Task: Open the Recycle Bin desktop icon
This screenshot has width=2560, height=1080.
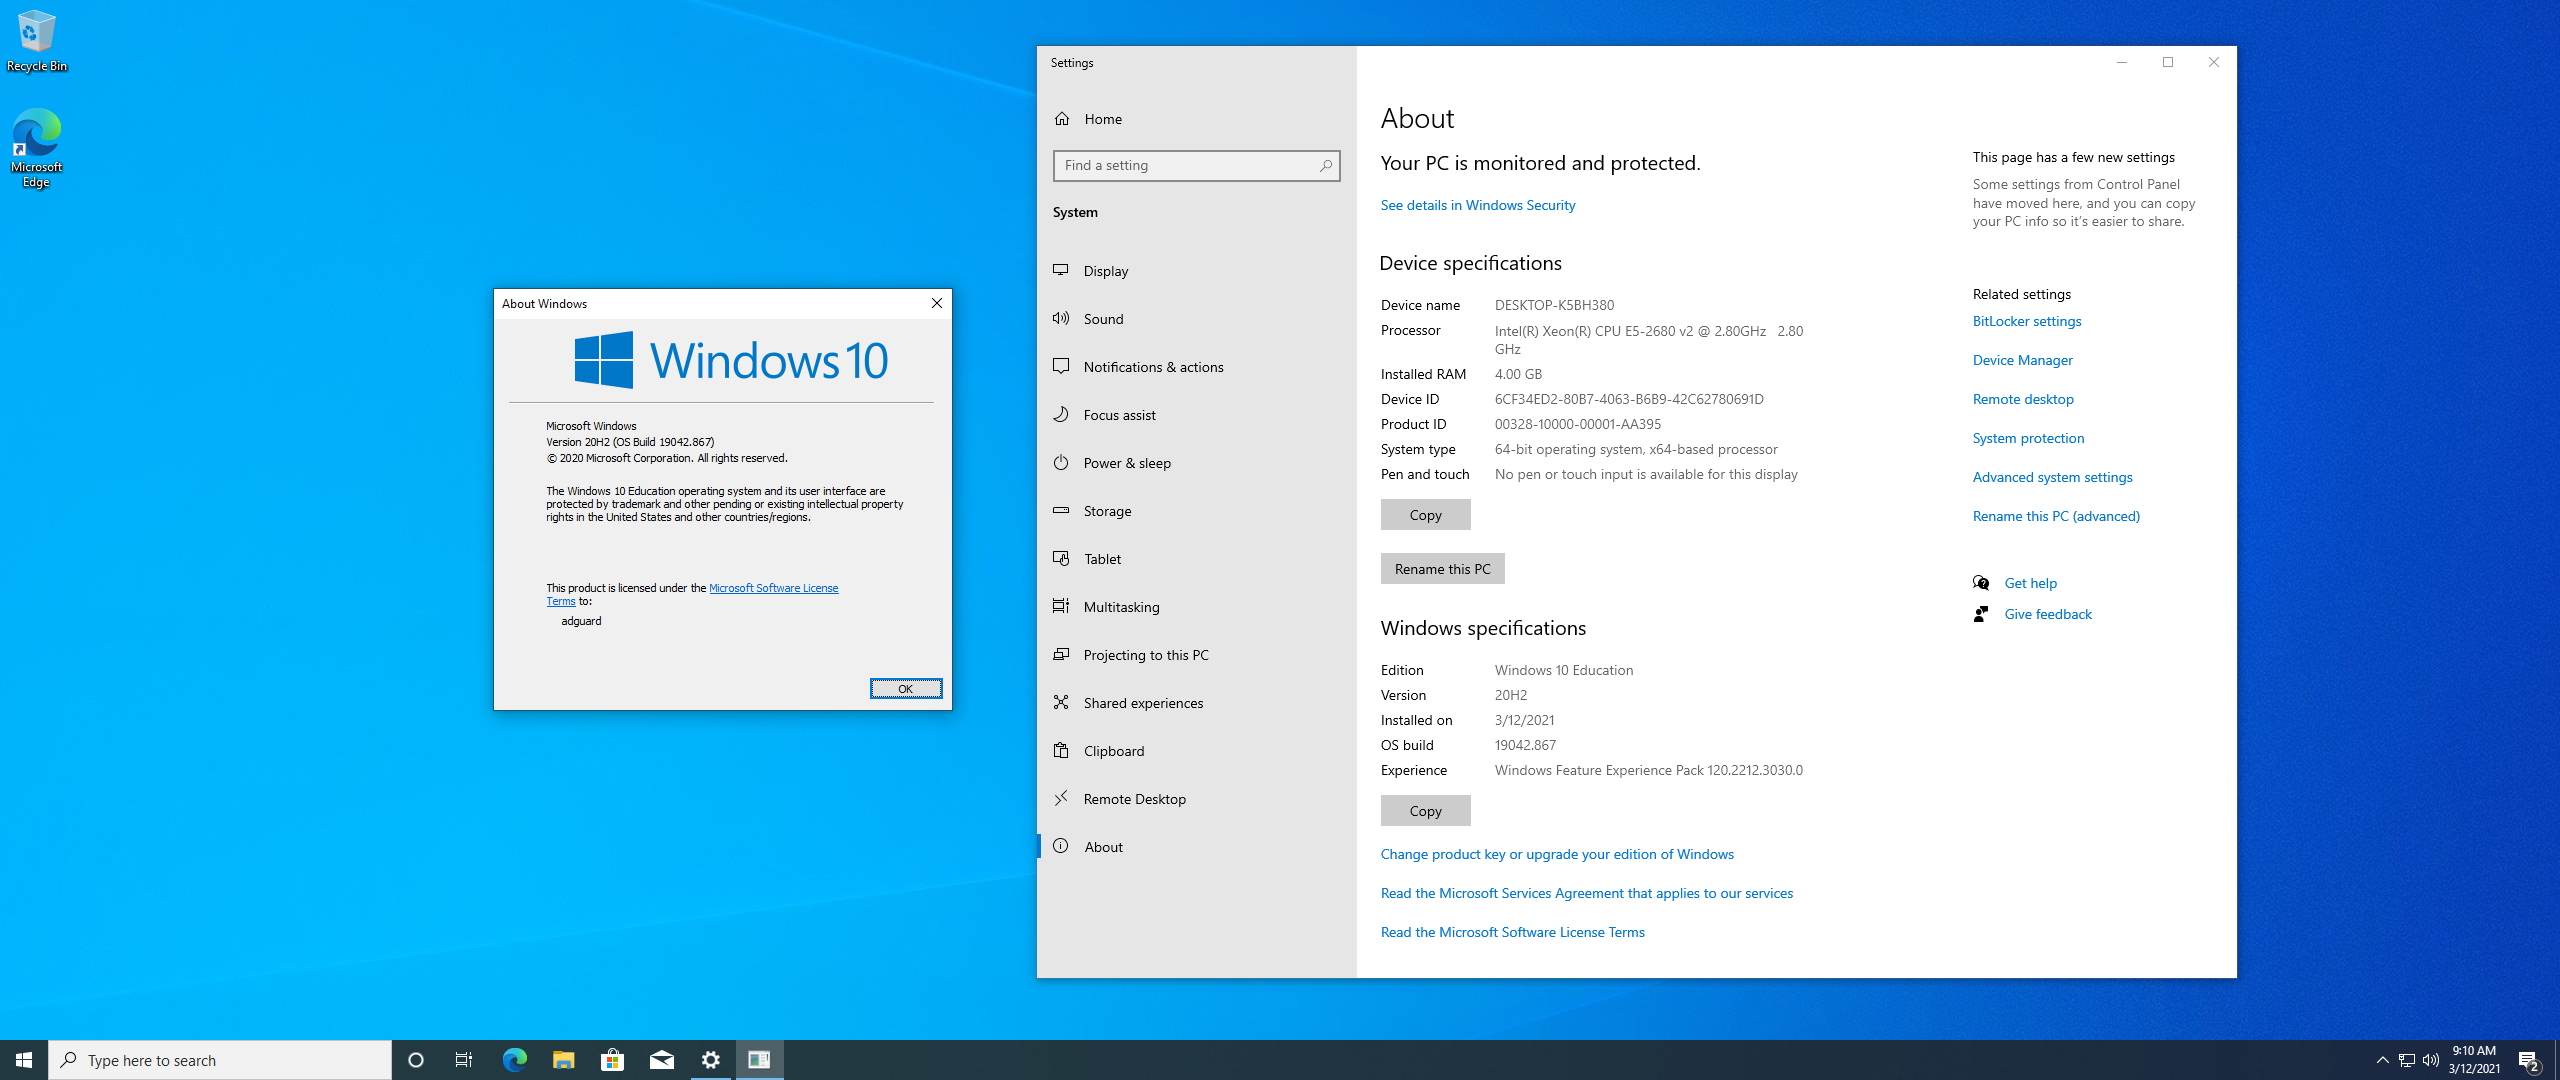Action: (37, 40)
